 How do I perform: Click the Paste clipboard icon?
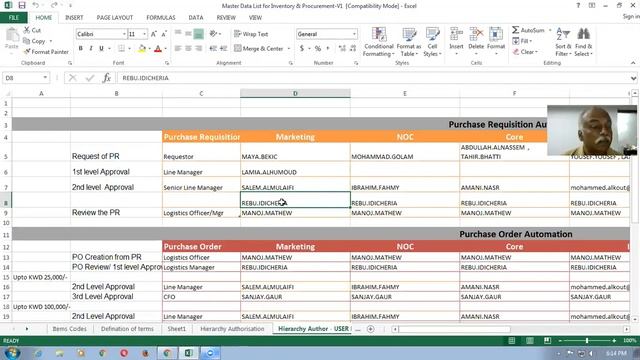click(x=12, y=35)
